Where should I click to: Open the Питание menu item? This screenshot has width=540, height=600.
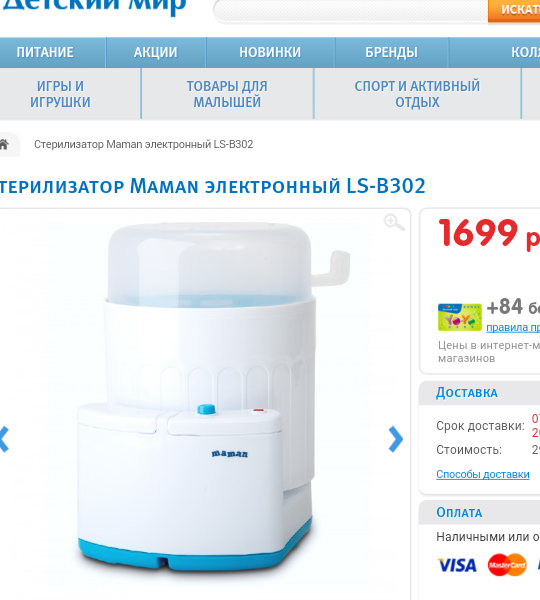point(45,52)
